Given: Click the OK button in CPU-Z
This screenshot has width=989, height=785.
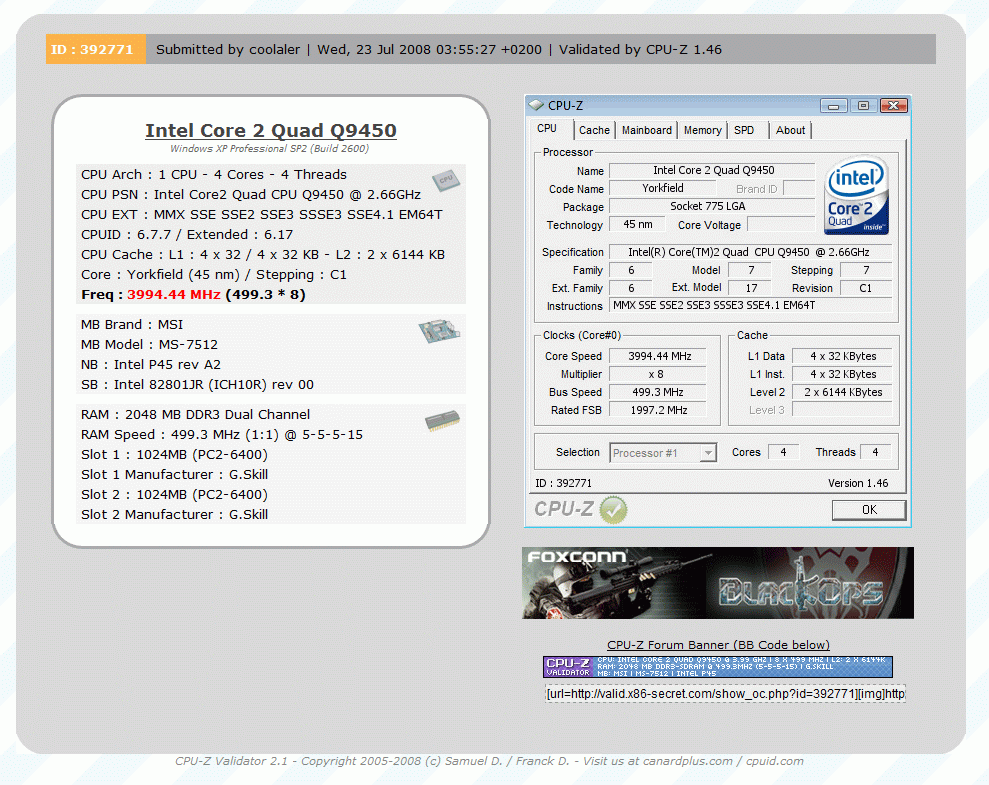Looking at the screenshot, I should tap(869, 509).
